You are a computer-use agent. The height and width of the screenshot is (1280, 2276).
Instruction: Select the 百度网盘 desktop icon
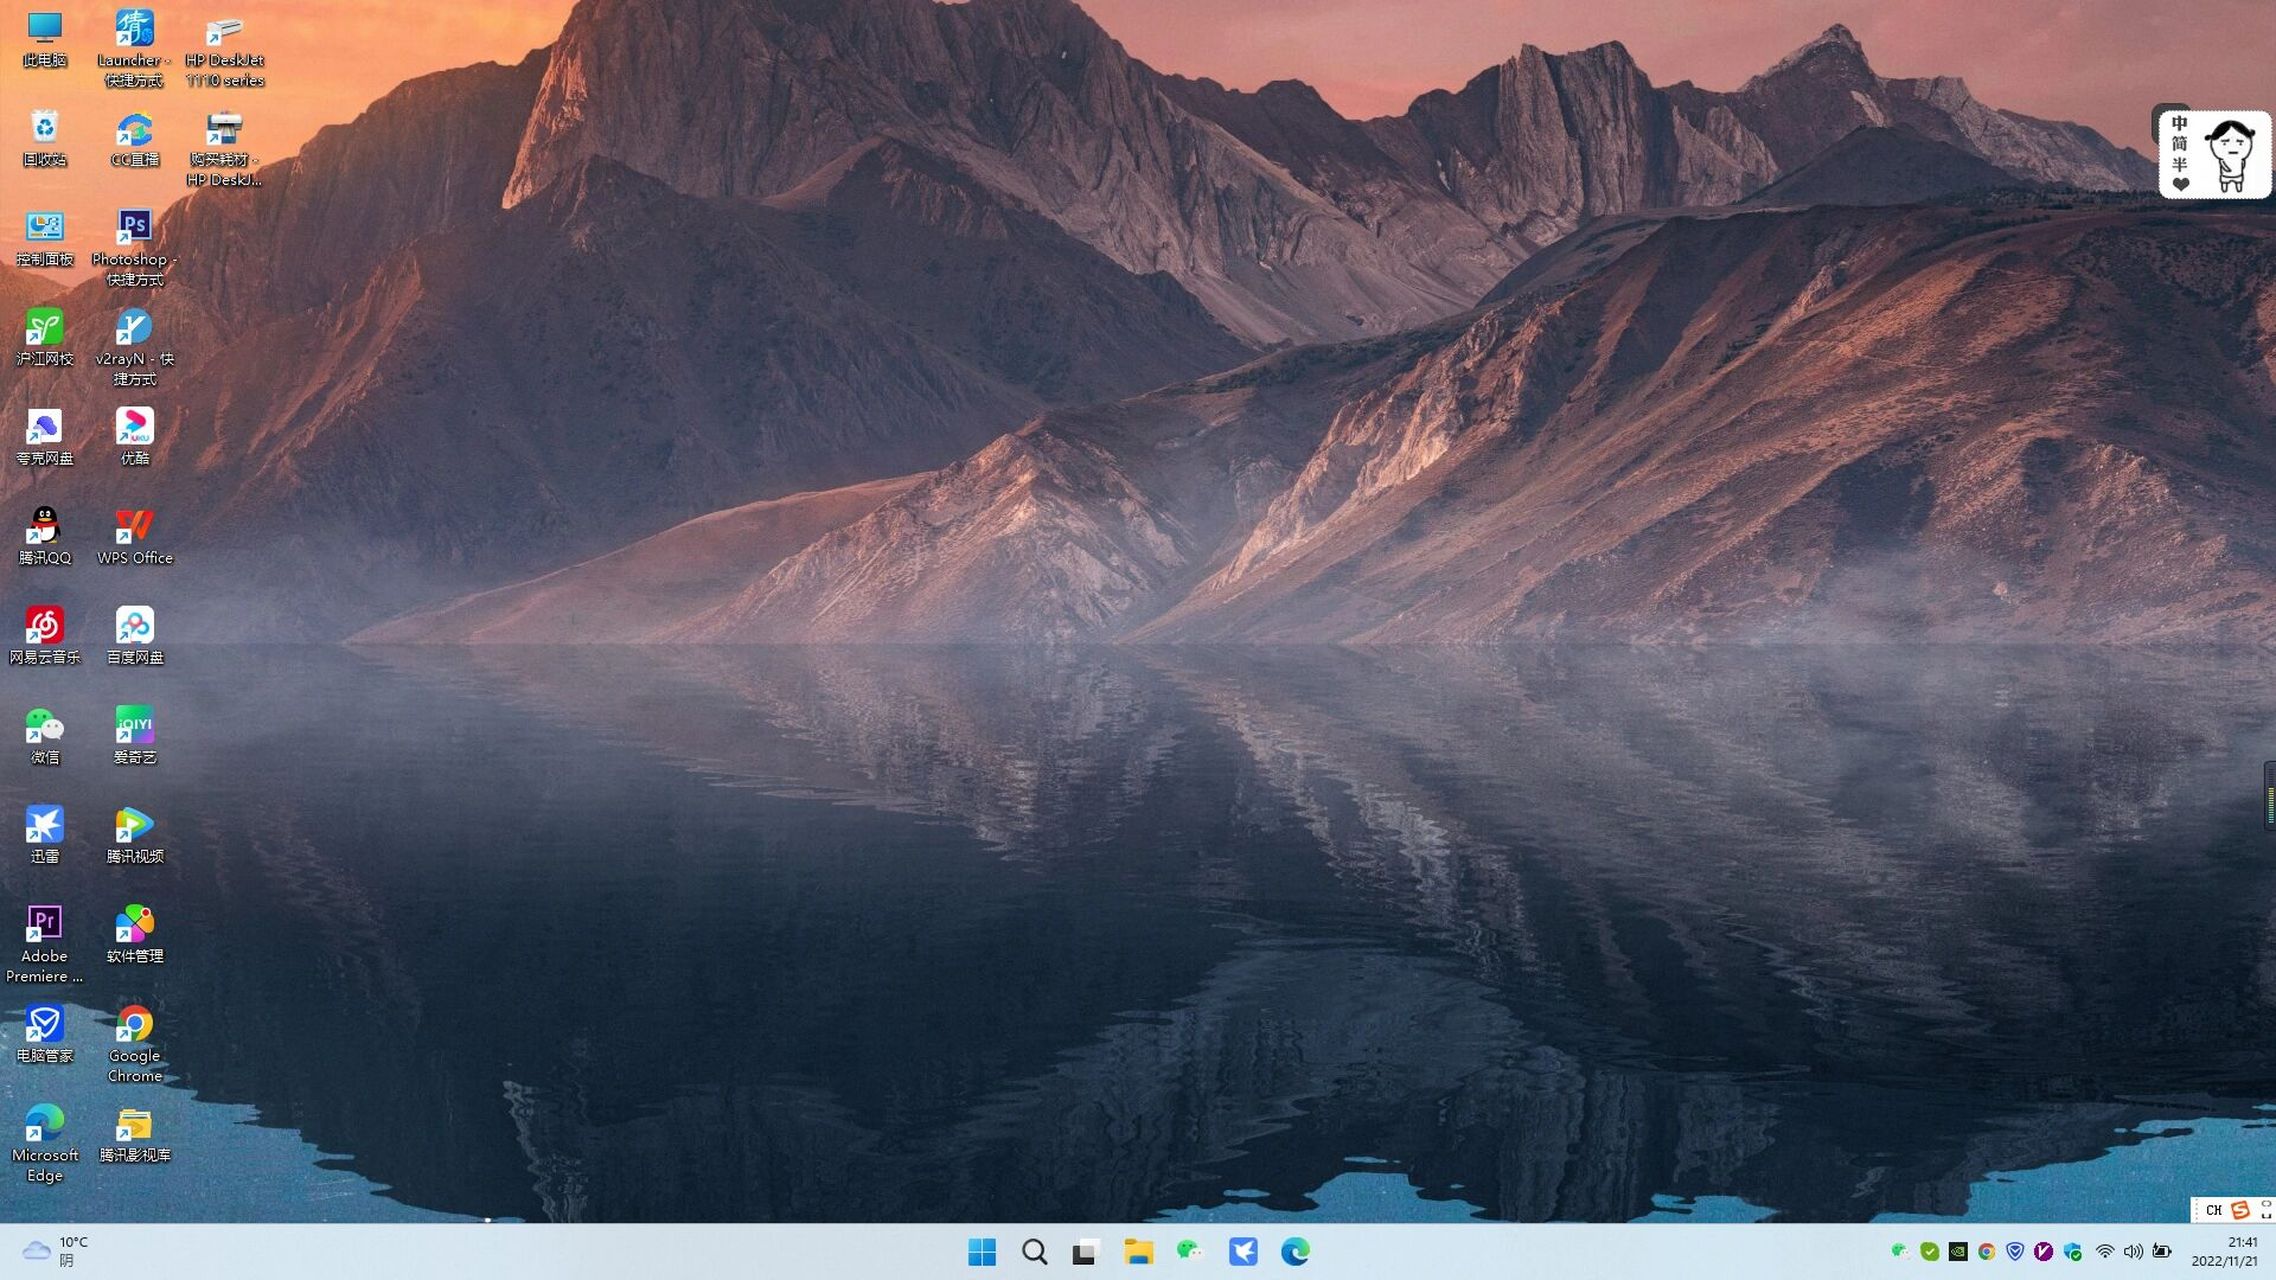134,626
